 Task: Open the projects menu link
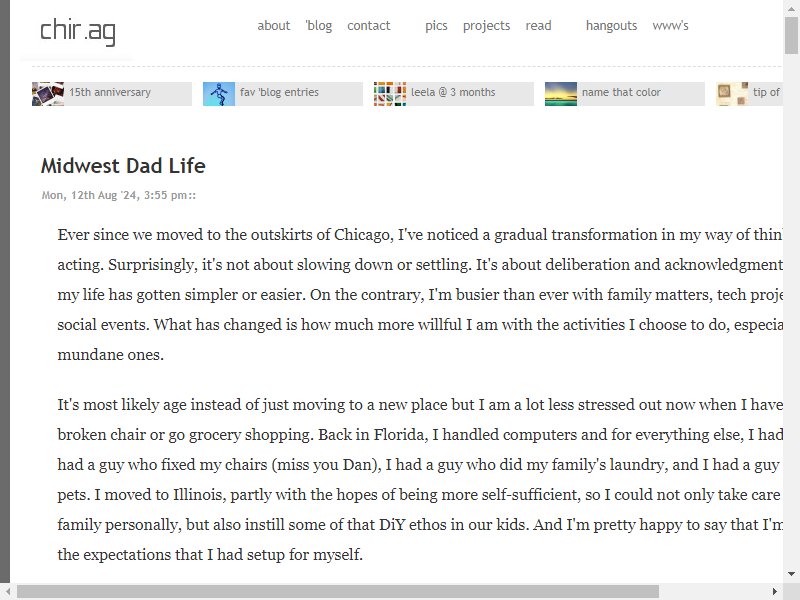[x=486, y=26]
